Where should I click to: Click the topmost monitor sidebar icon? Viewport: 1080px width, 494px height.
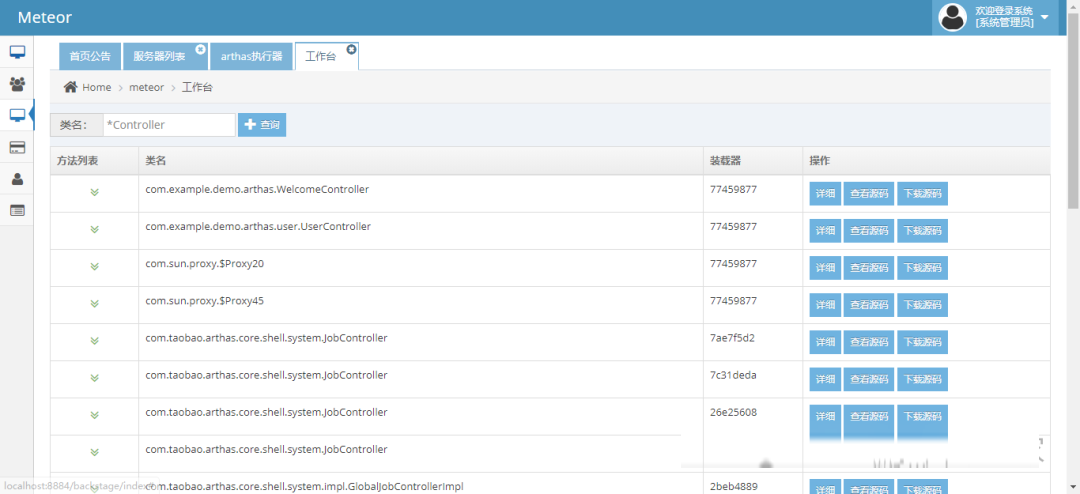(x=17, y=52)
